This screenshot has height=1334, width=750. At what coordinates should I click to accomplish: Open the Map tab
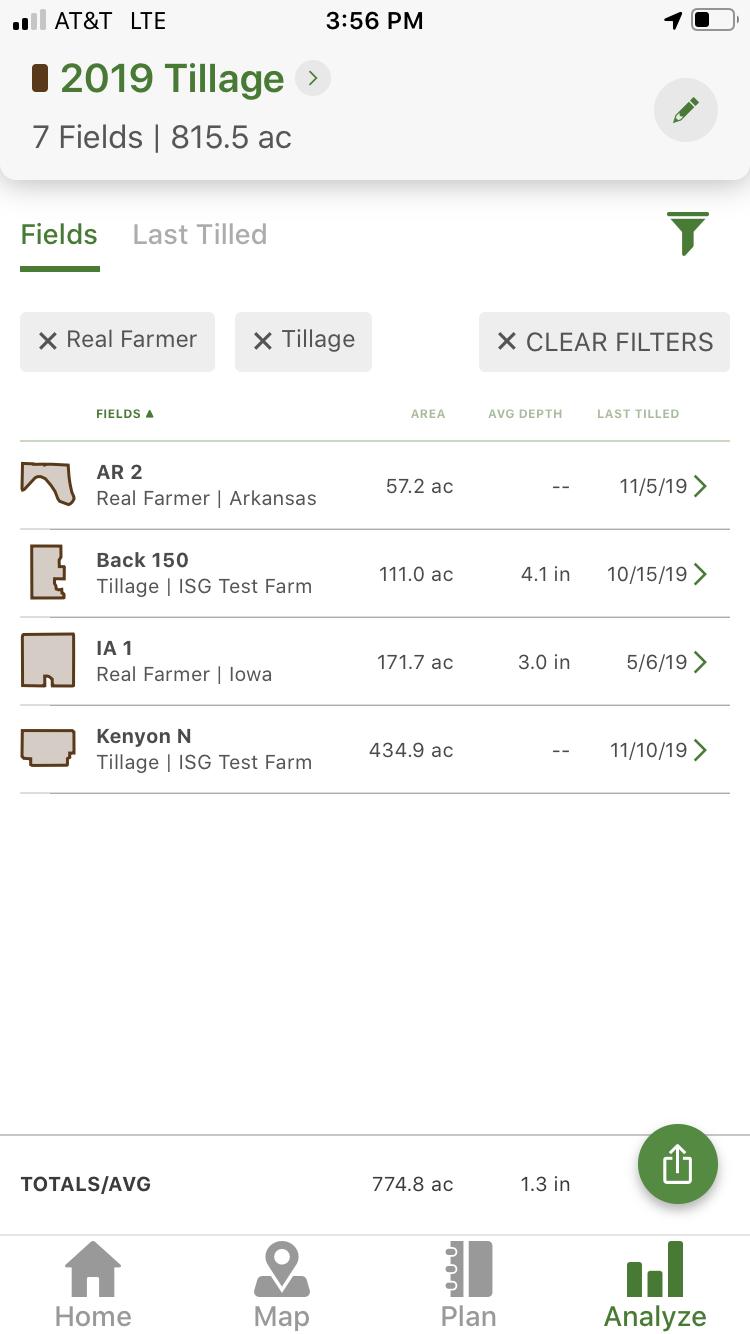click(281, 1285)
